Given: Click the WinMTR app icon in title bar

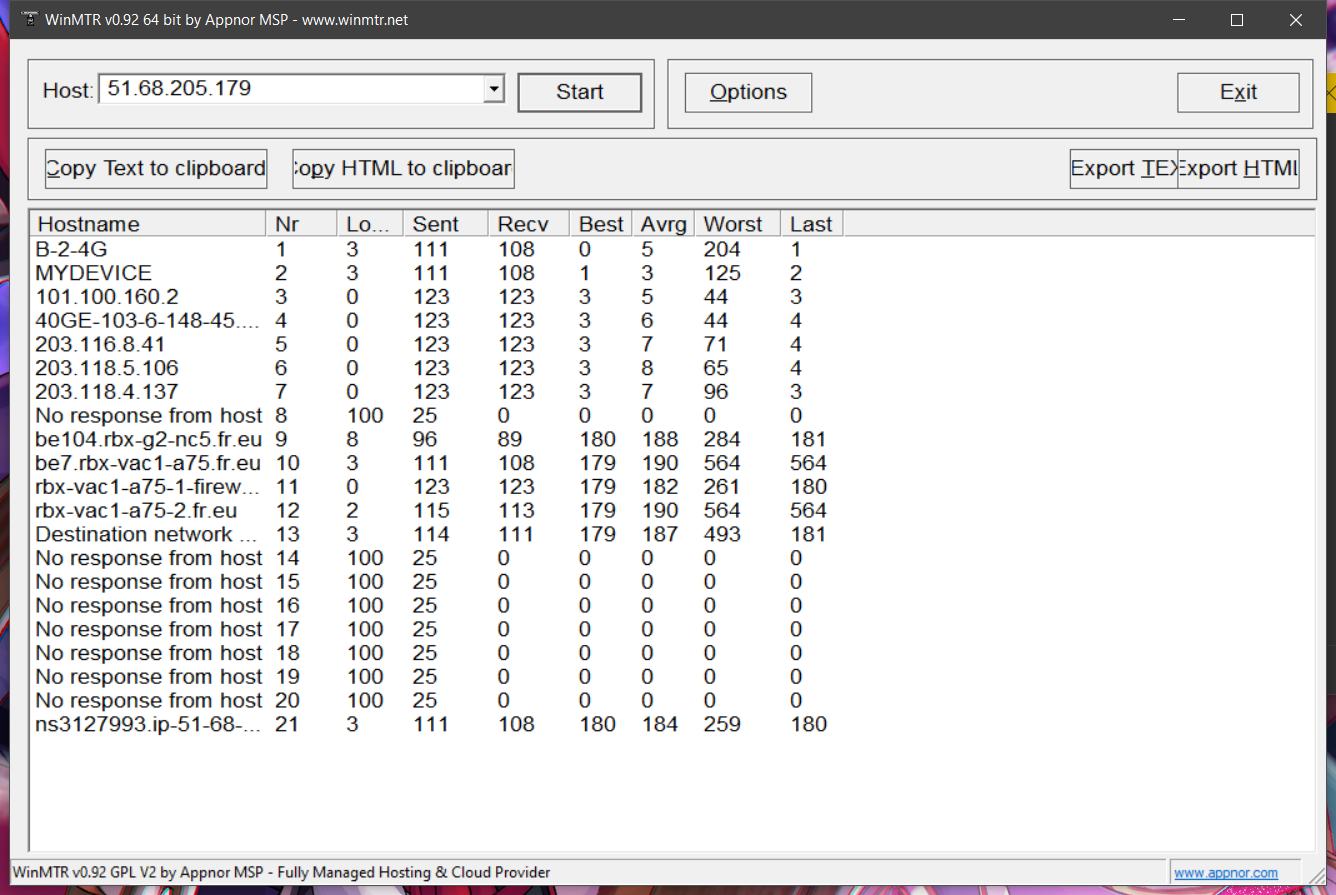Looking at the screenshot, I should click(x=28, y=19).
